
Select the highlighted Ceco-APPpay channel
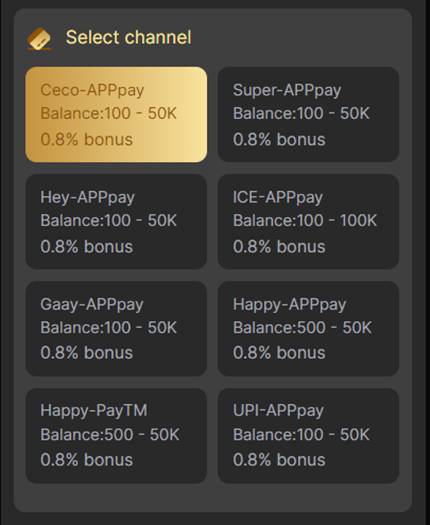coord(116,115)
